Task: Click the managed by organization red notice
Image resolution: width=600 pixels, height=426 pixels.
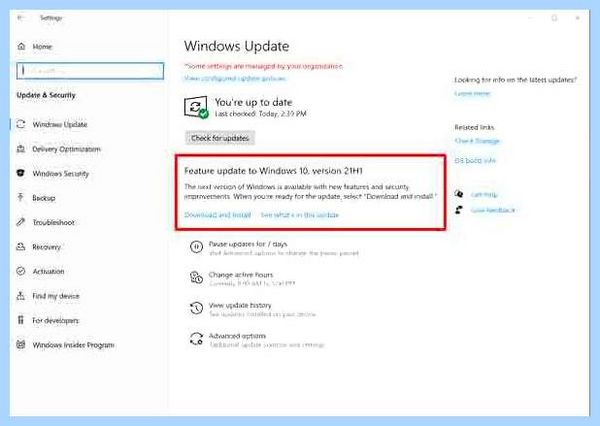Action: pyautogui.click(x=264, y=66)
